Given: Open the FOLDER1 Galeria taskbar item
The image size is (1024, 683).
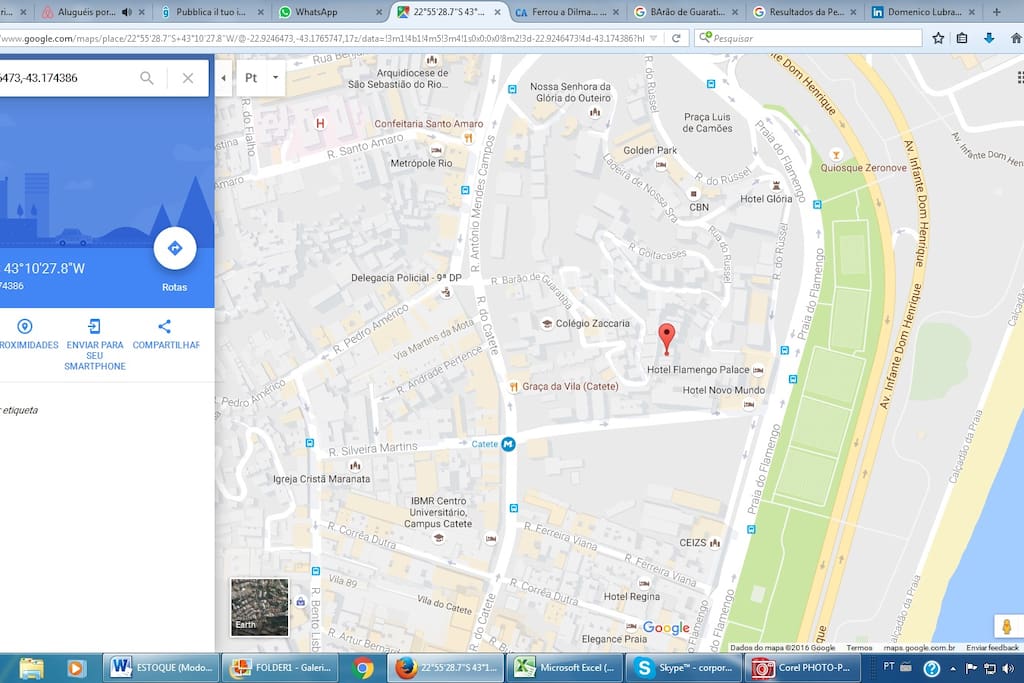Looking at the screenshot, I should 281,668.
